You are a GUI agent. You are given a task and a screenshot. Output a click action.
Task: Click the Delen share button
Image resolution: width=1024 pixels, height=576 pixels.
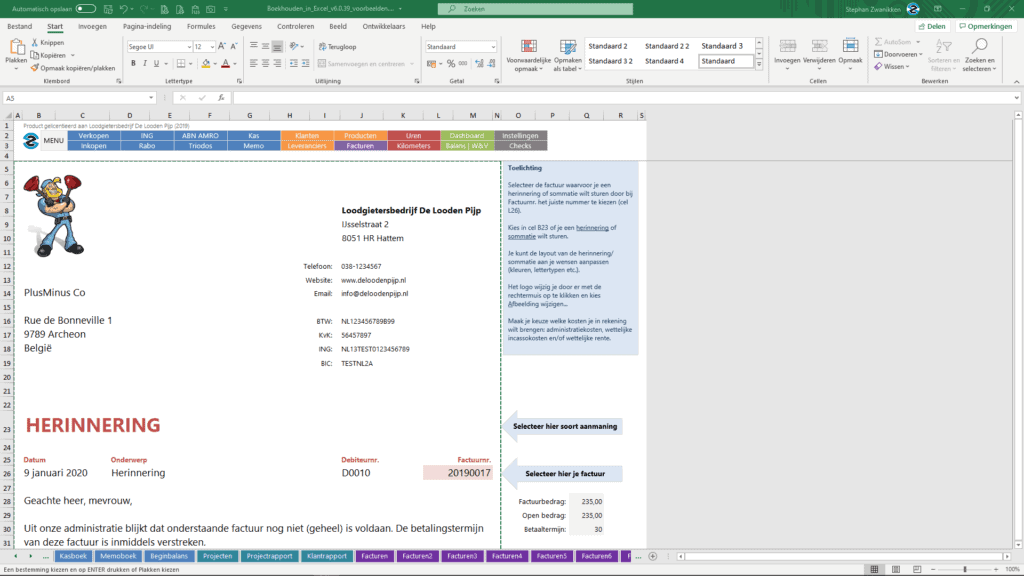(932, 26)
